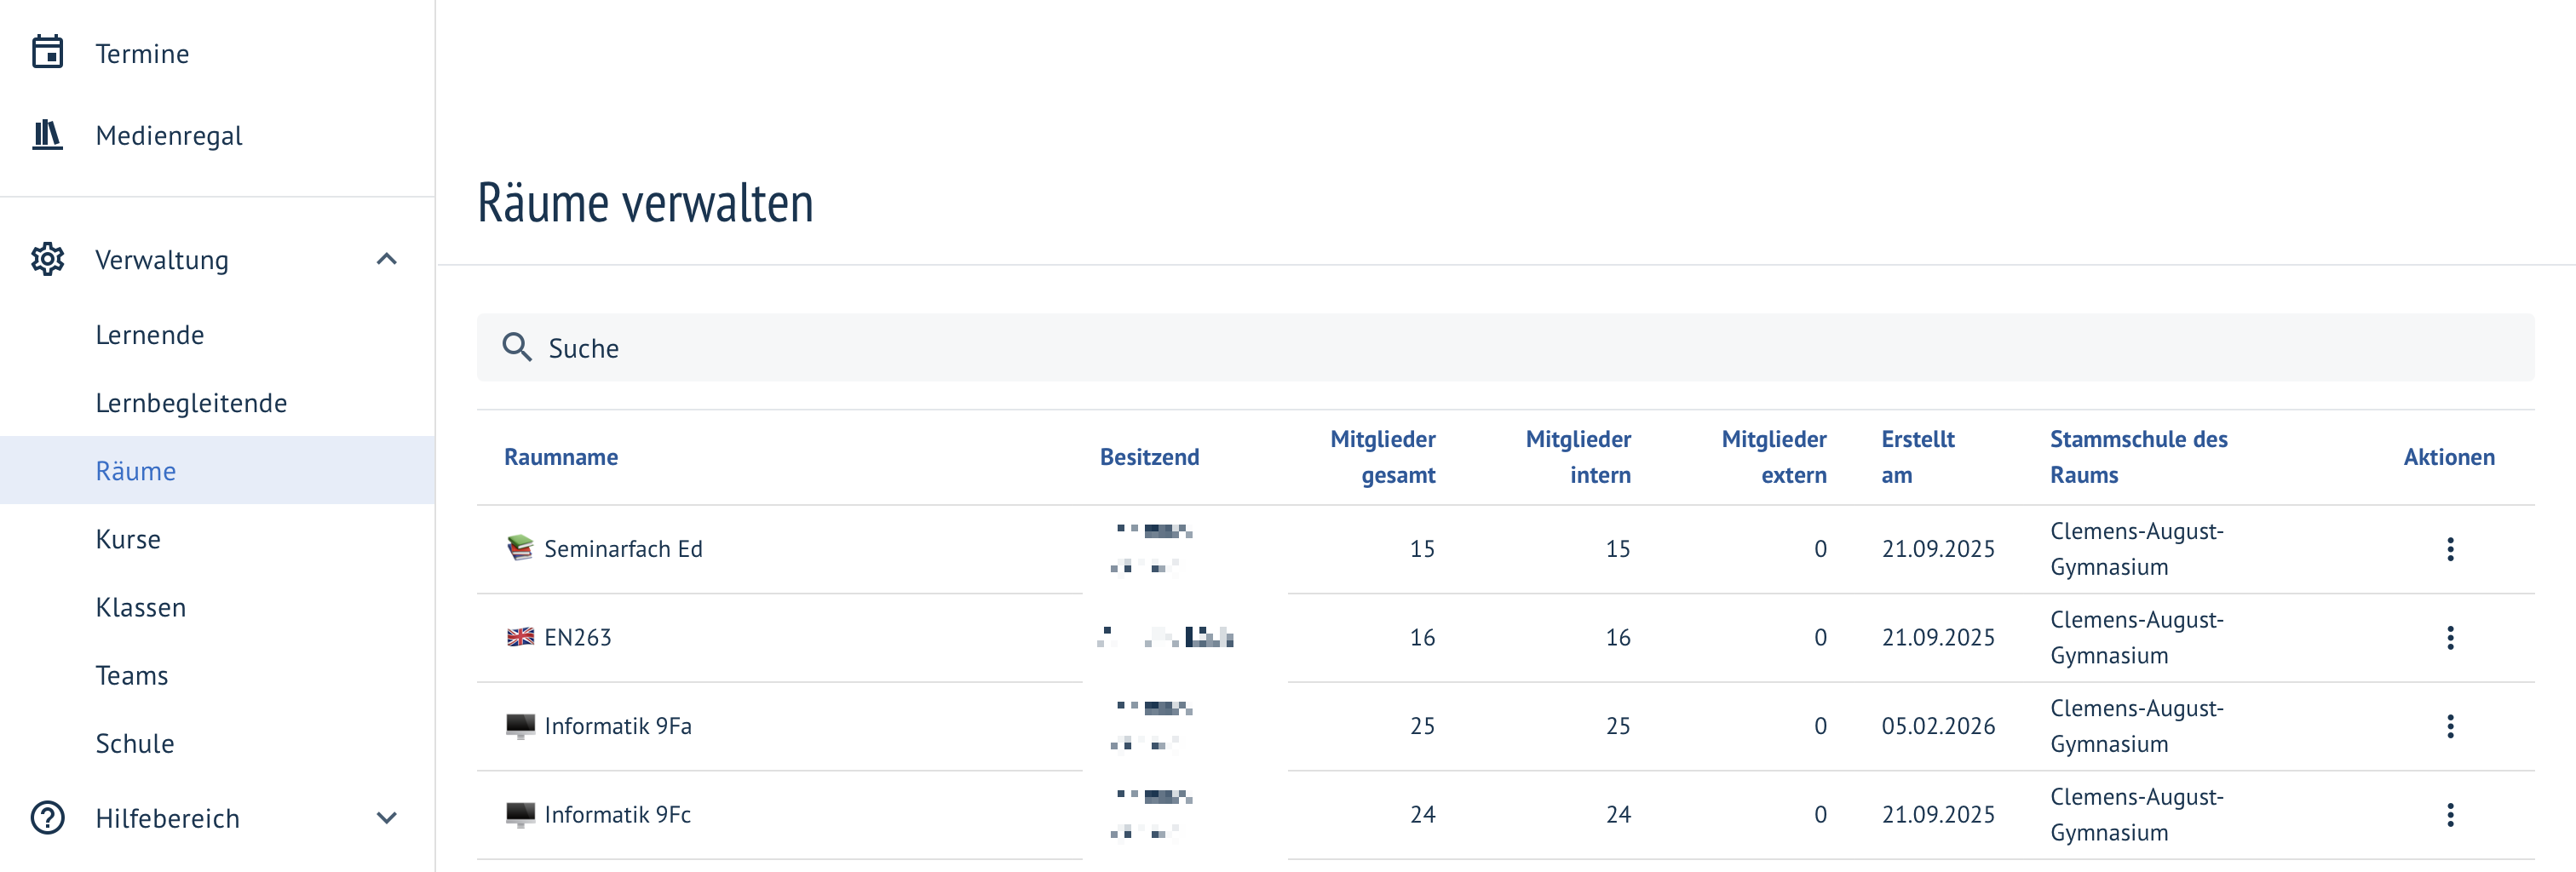Open actions menu for Informatik 9Fa
The width and height of the screenshot is (2576, 872).
click(x=2450, y=726)
